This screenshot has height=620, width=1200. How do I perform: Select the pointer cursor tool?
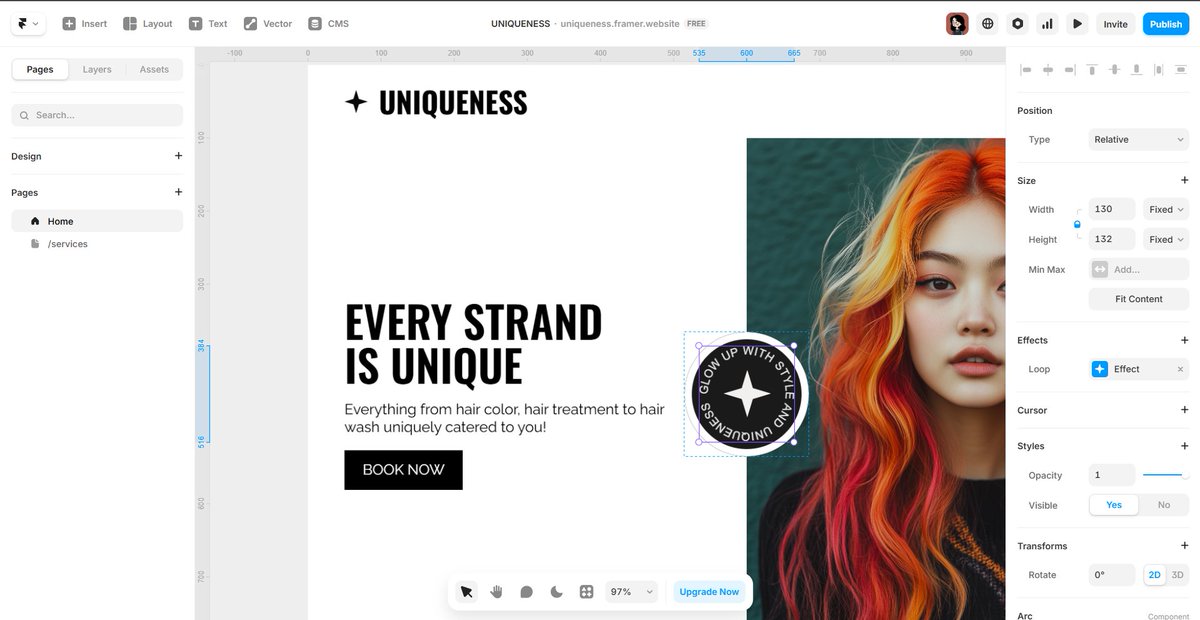pos(466,592)
